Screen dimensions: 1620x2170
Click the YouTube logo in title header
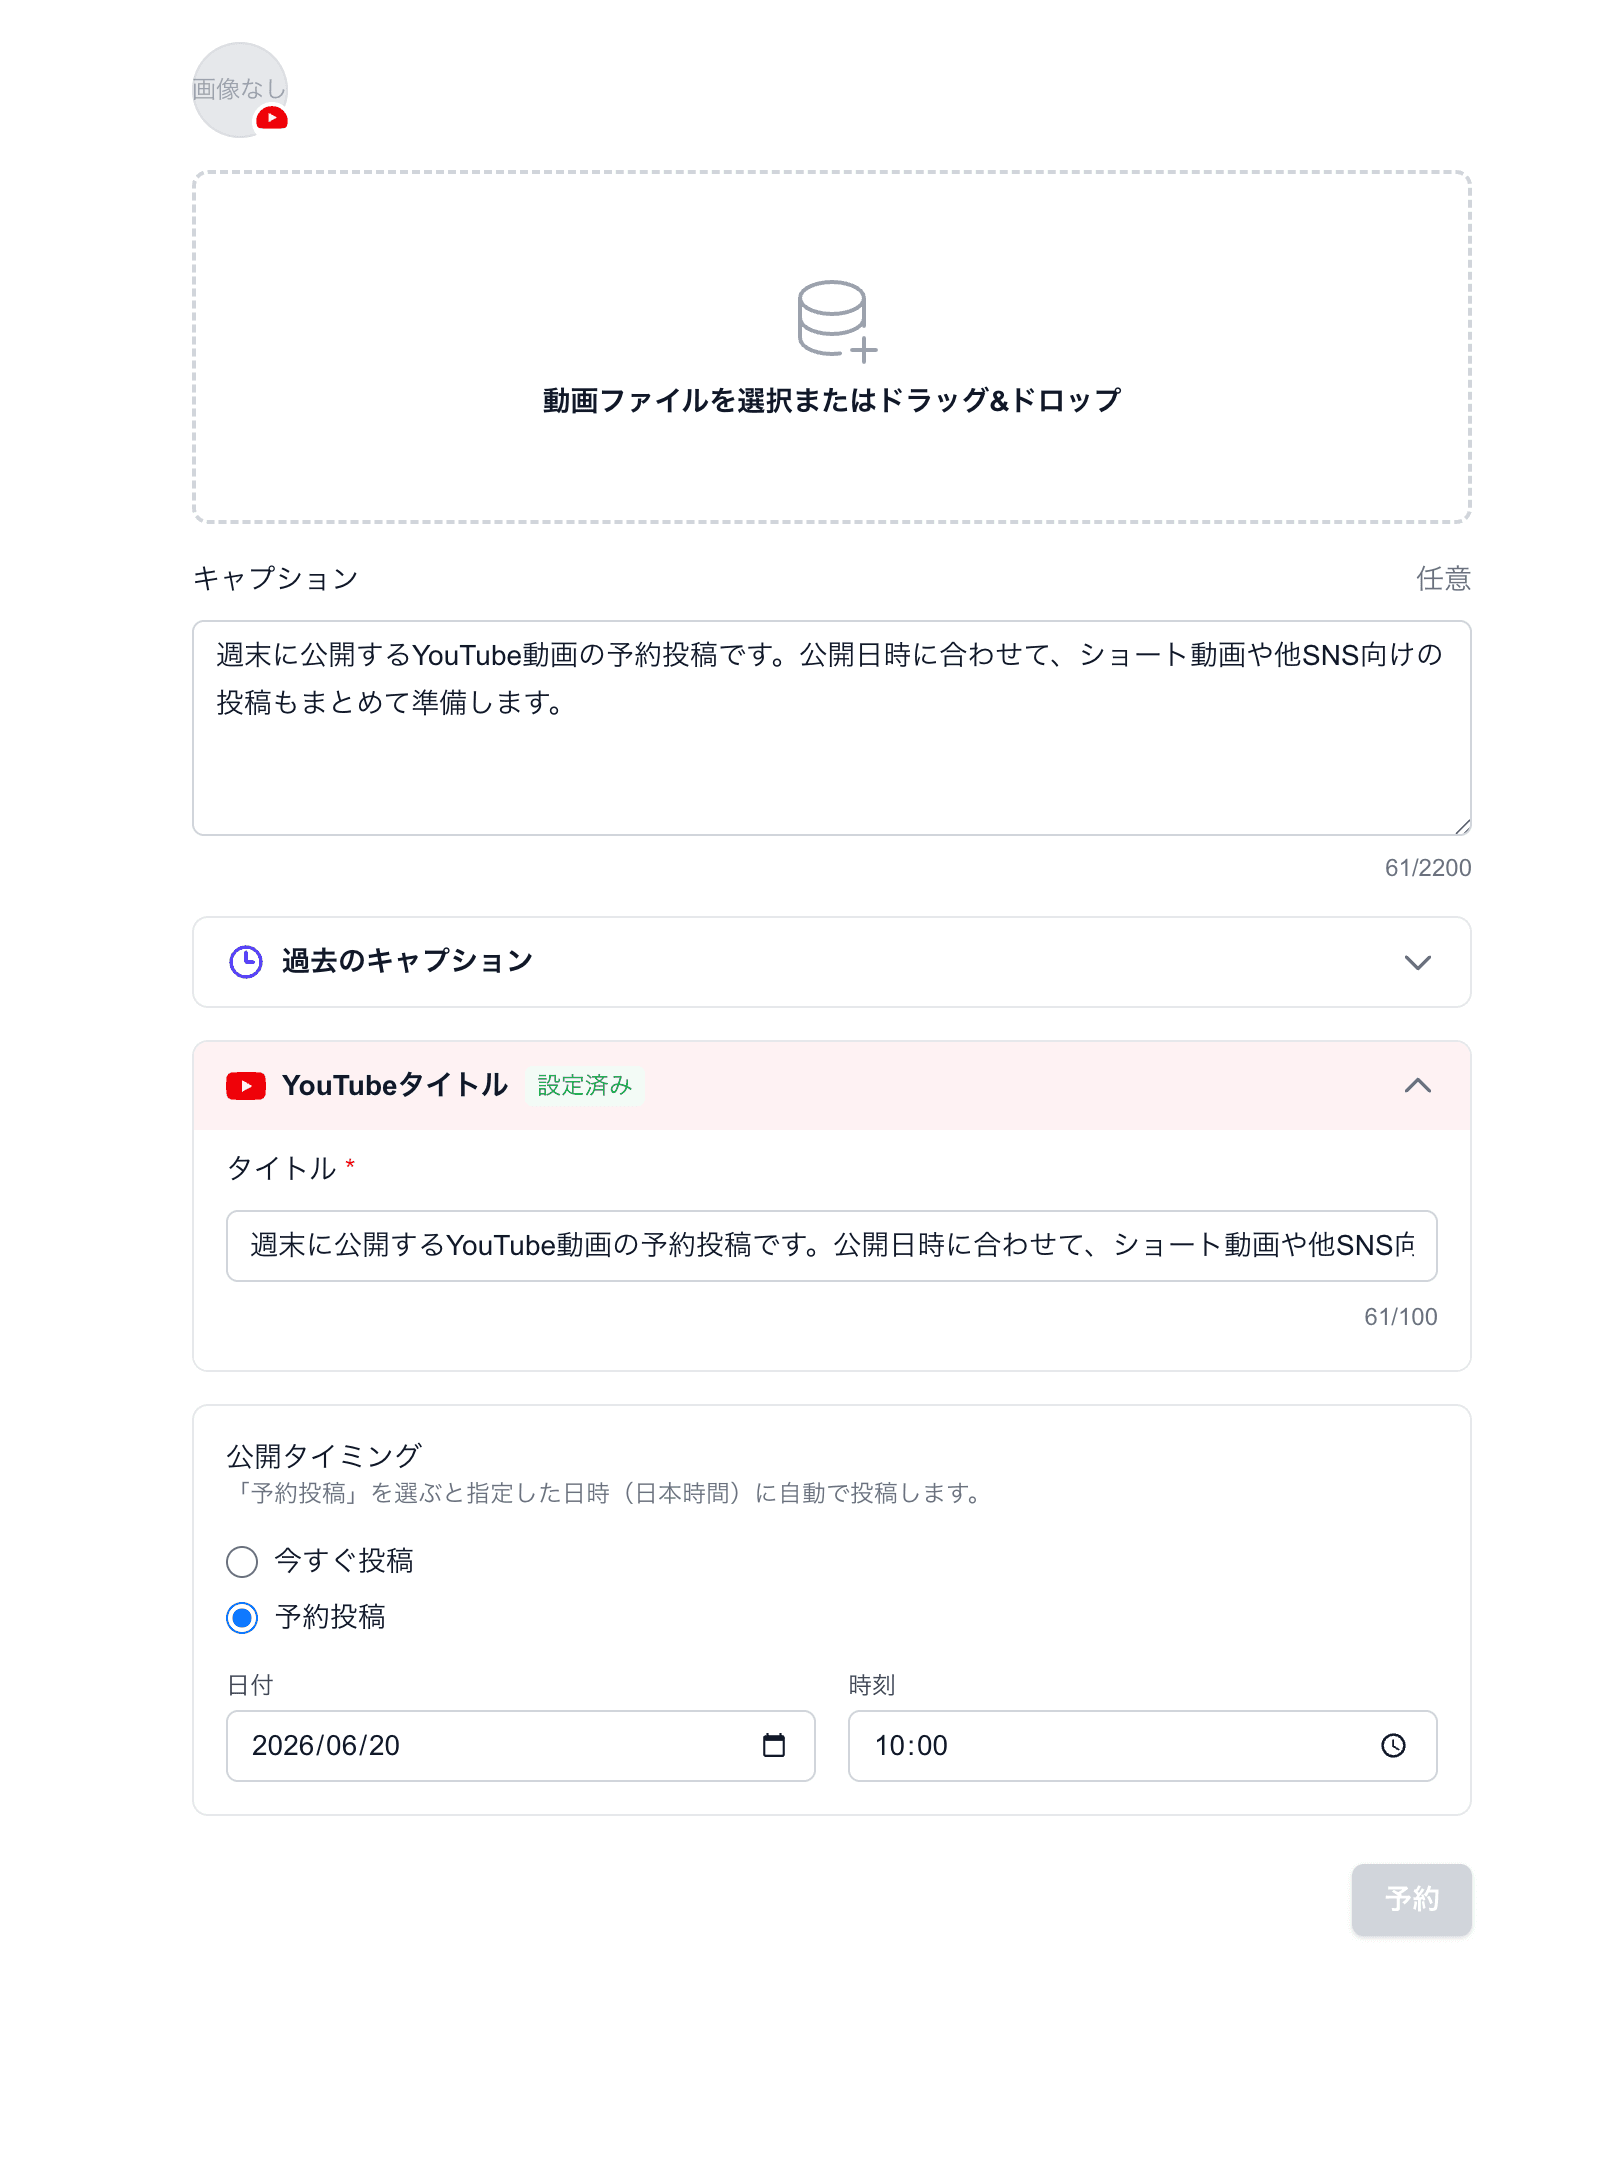pos(246,1086)
